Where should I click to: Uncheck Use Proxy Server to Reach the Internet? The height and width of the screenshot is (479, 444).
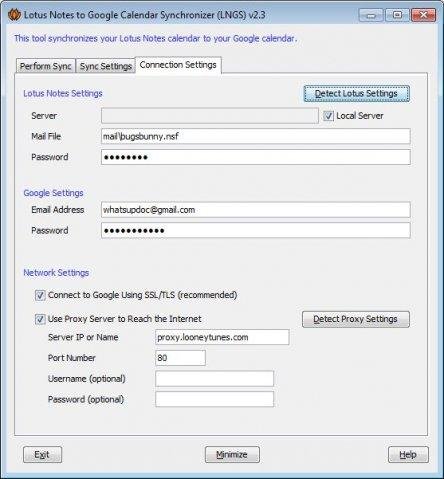[40, 319]
